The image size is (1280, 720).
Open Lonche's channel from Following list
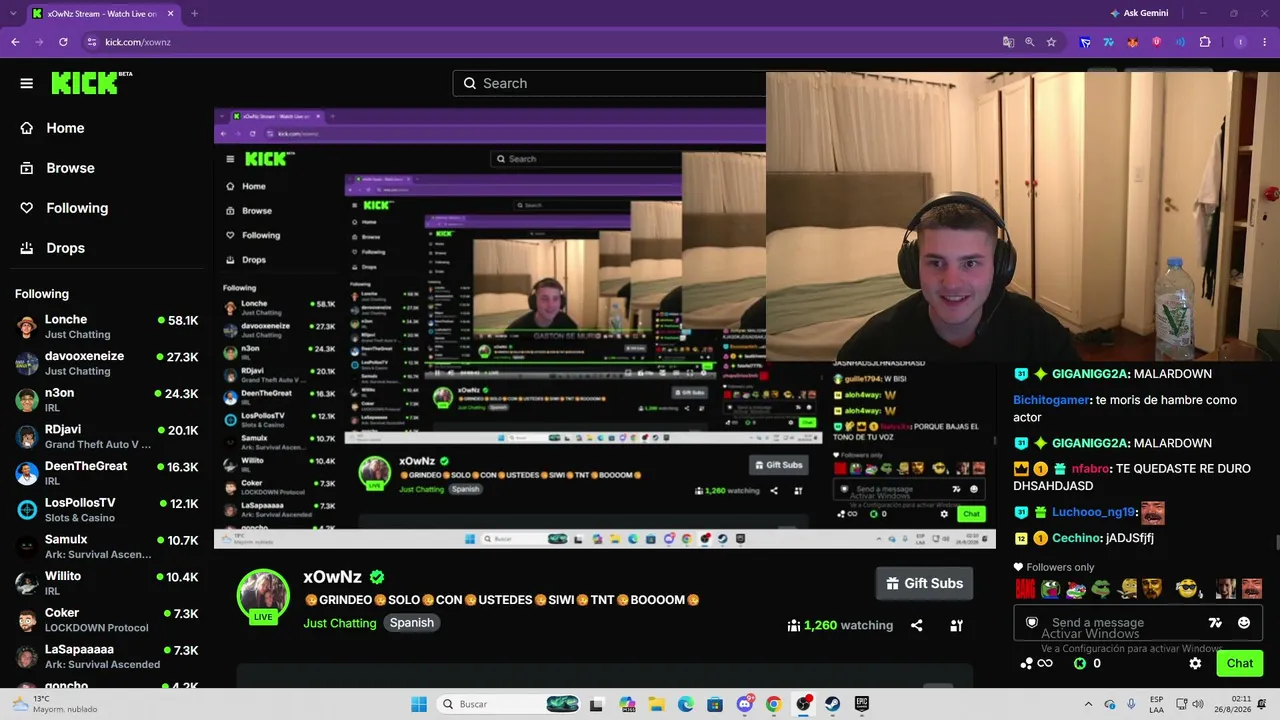(106, 326)
